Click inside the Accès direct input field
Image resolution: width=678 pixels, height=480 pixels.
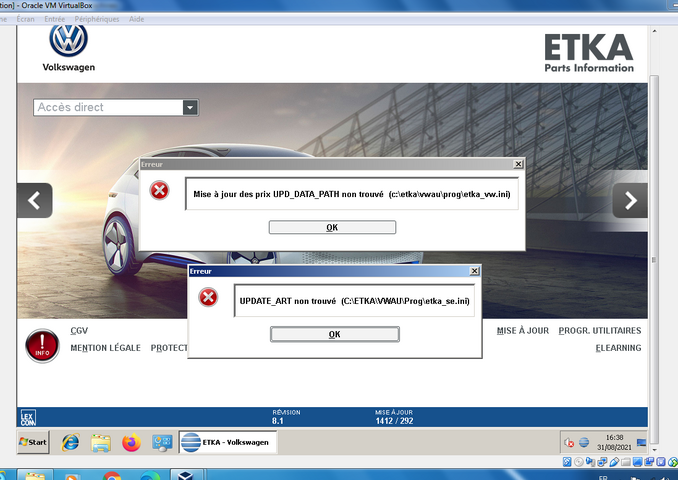click(108, 107)
